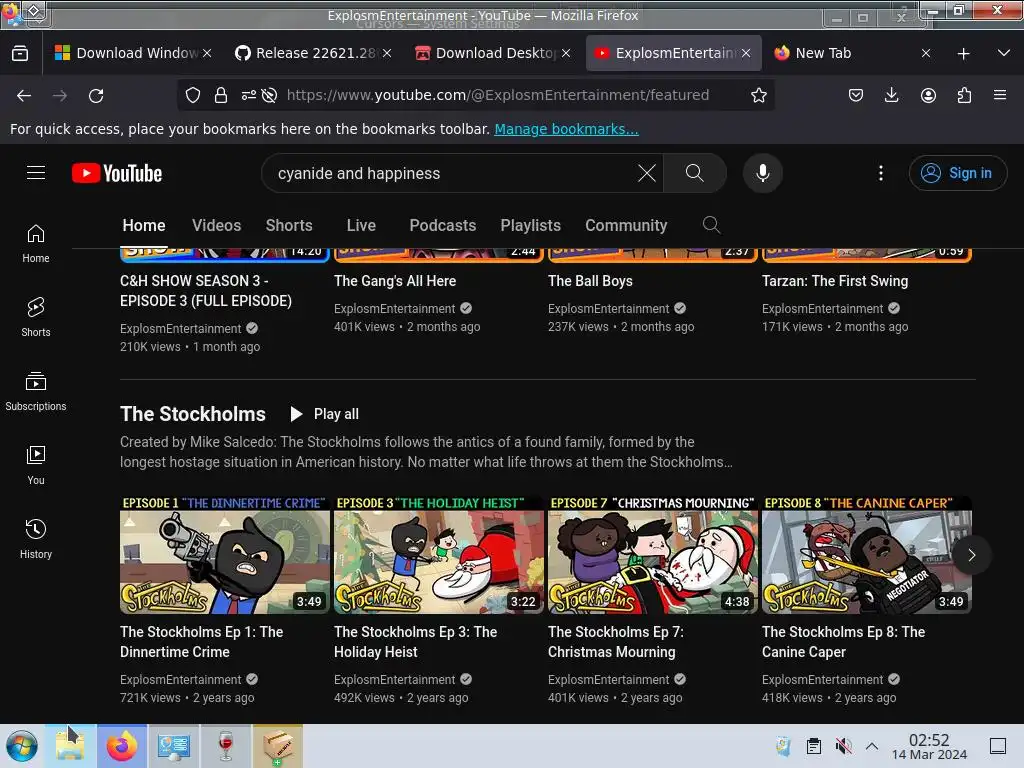Image resolution: width=1024 pixels, height=768 pixels.
Task: Open Stockholms Ep 7 Christmas Mourning thumbnail
Action: pos(652,555)
